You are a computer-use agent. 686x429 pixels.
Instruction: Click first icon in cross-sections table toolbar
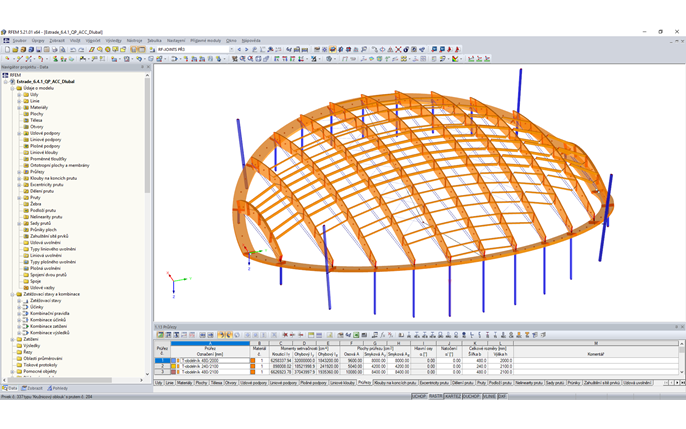click(x=160, y=335)
